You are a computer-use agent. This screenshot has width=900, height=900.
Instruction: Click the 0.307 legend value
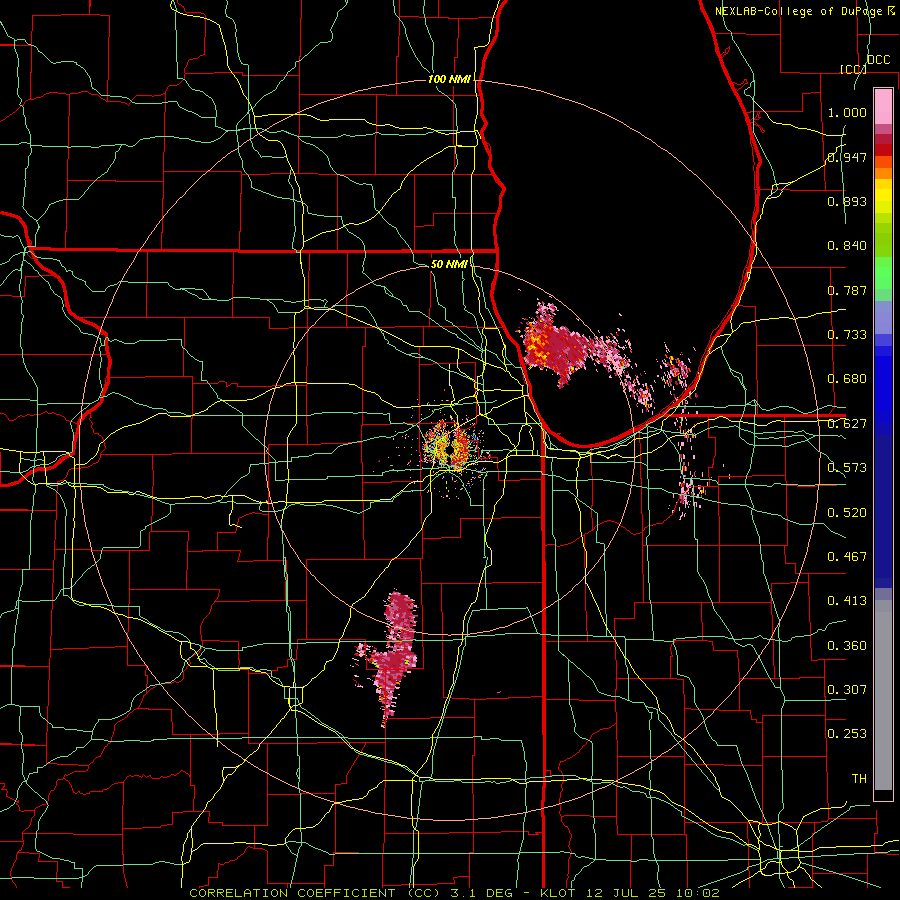pyautogui.click(x=847, y=690)
